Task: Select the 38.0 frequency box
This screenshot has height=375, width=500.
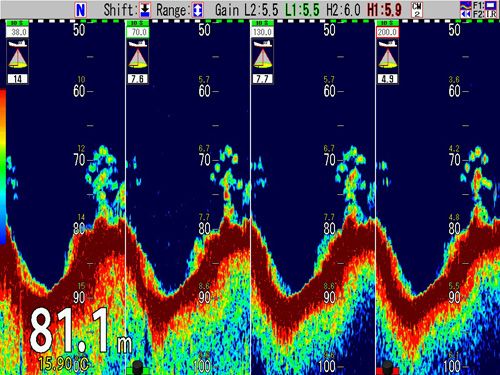Action: [x=18, y=32]
